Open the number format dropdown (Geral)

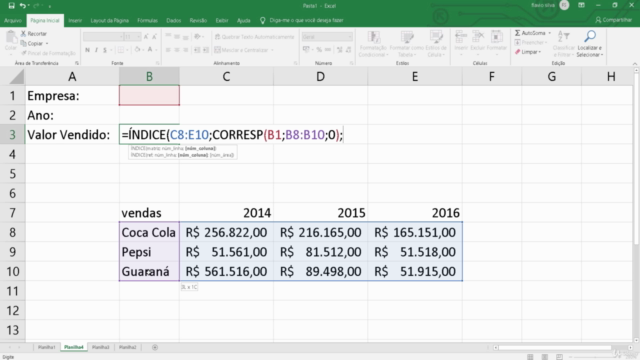pyautogui.click(x=350, y=37)
